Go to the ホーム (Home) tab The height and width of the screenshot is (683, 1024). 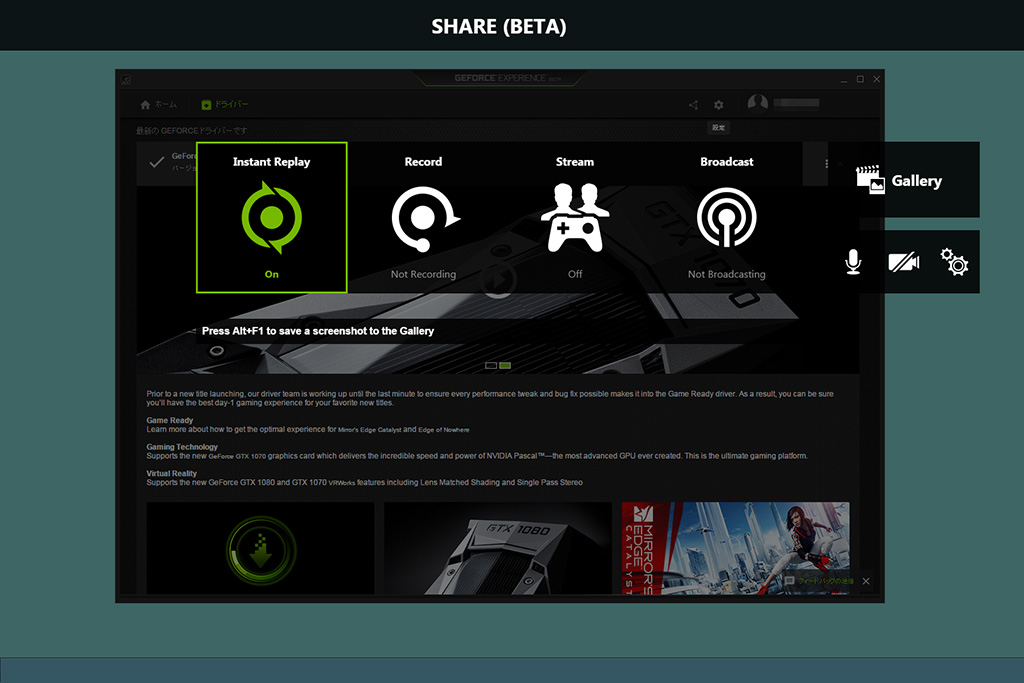click(158, 104)
